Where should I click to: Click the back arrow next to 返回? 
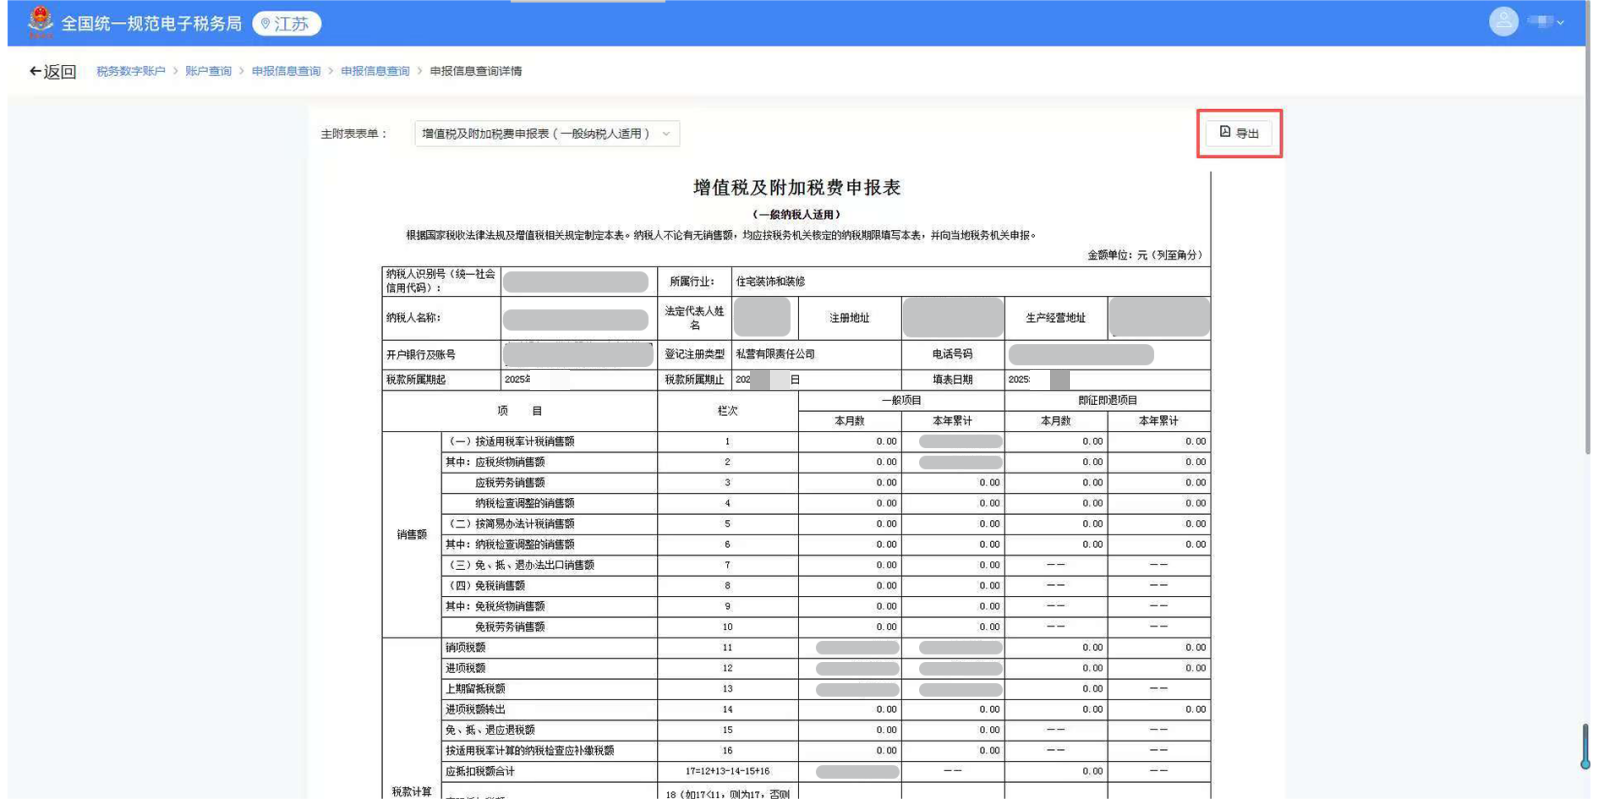pyautogui.click(x=35, y=71)
